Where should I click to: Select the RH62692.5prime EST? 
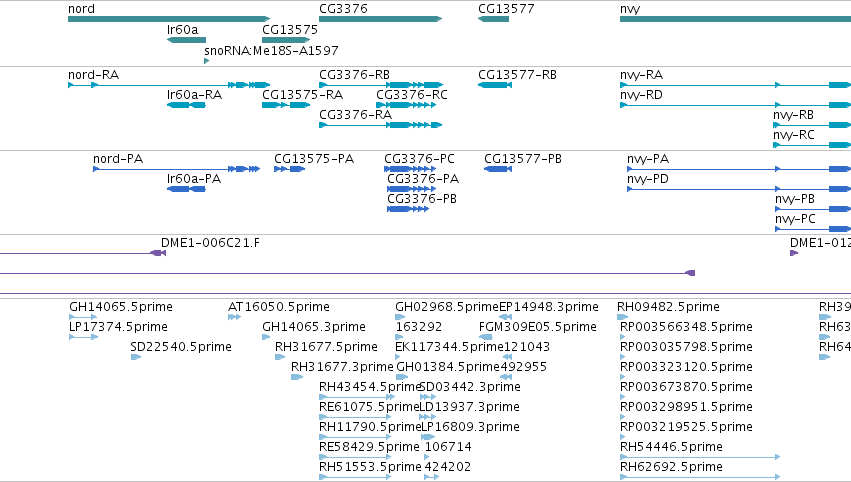pyautogui.click(x=700, y=477)
